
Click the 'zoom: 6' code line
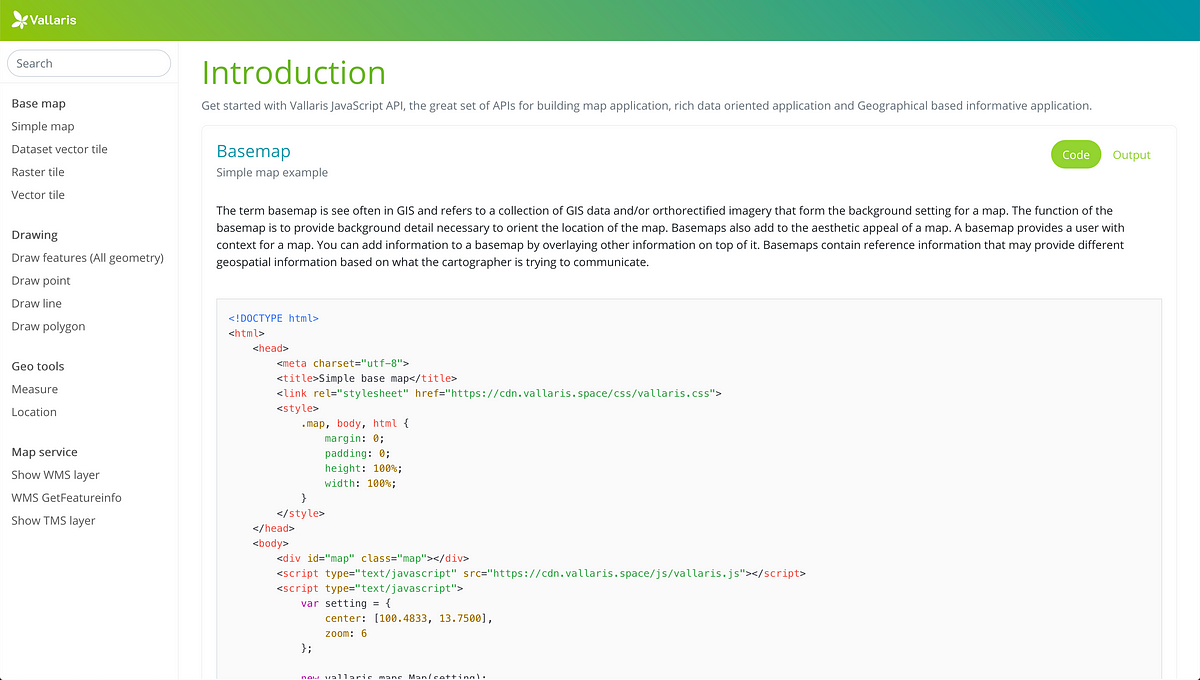tap(346, 633)
